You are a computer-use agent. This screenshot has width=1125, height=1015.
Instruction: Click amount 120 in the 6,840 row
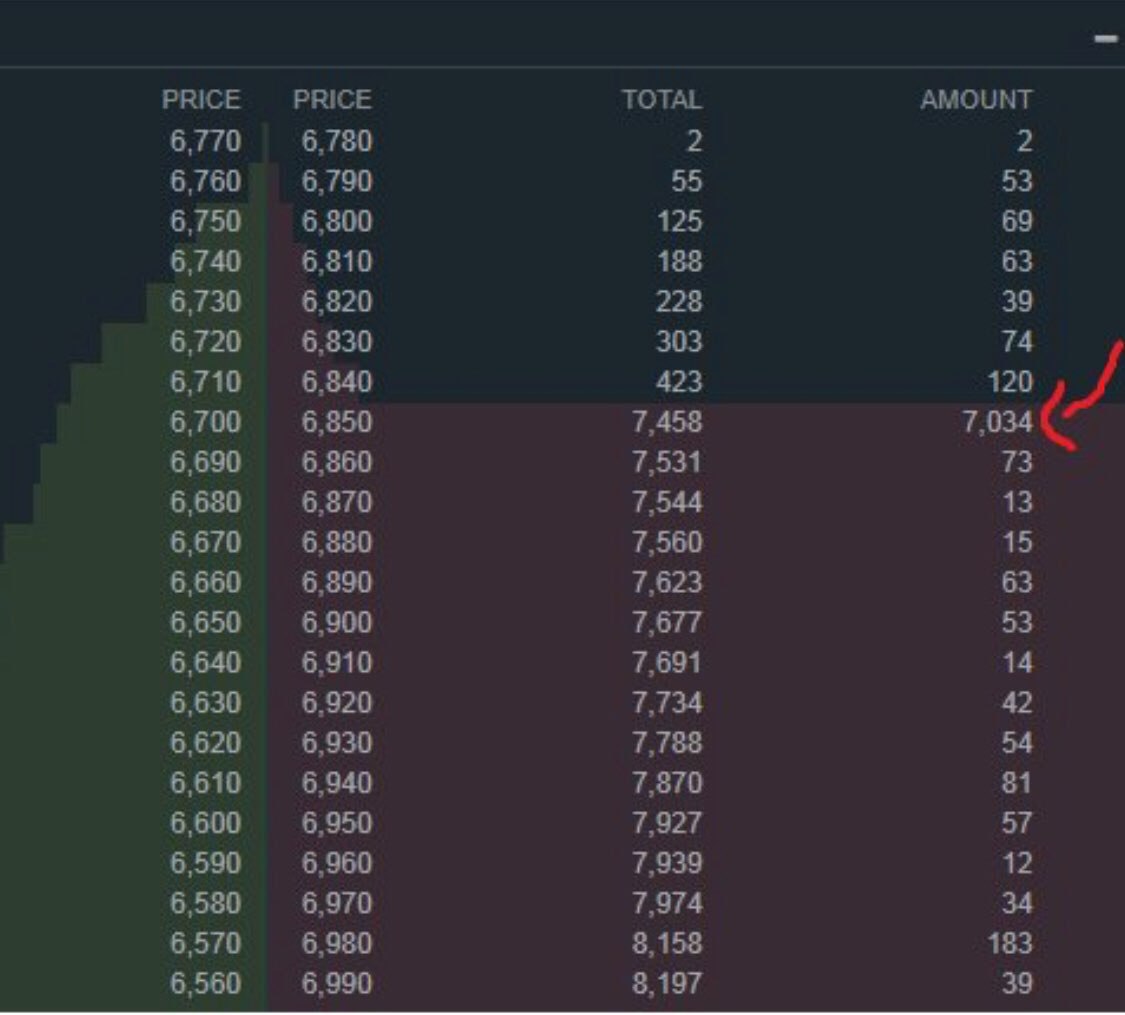pos(1010,382)
